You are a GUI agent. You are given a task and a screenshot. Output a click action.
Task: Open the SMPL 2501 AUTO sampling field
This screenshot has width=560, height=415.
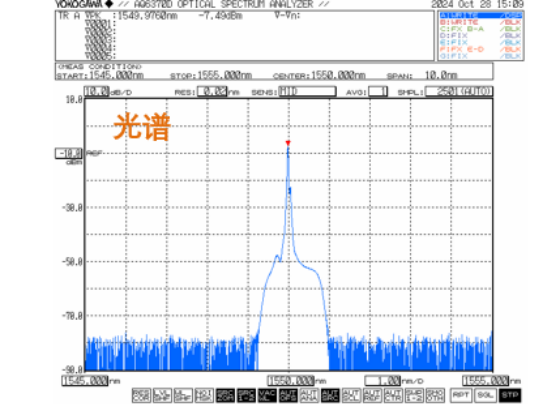pyautogui.click(x=459, y=92)
